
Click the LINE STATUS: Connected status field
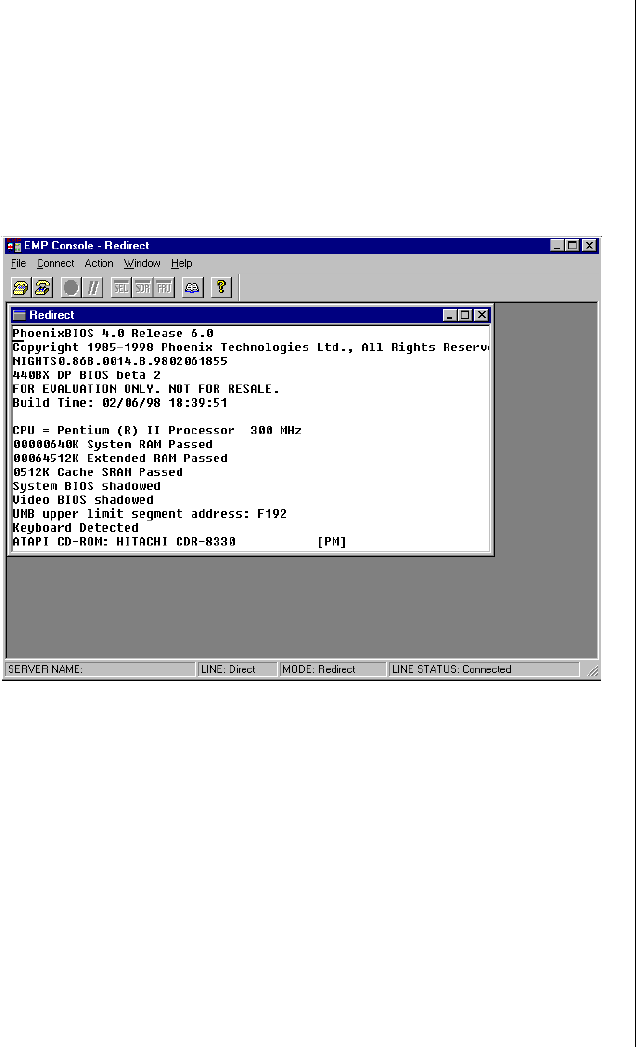[x=484, y=669]
